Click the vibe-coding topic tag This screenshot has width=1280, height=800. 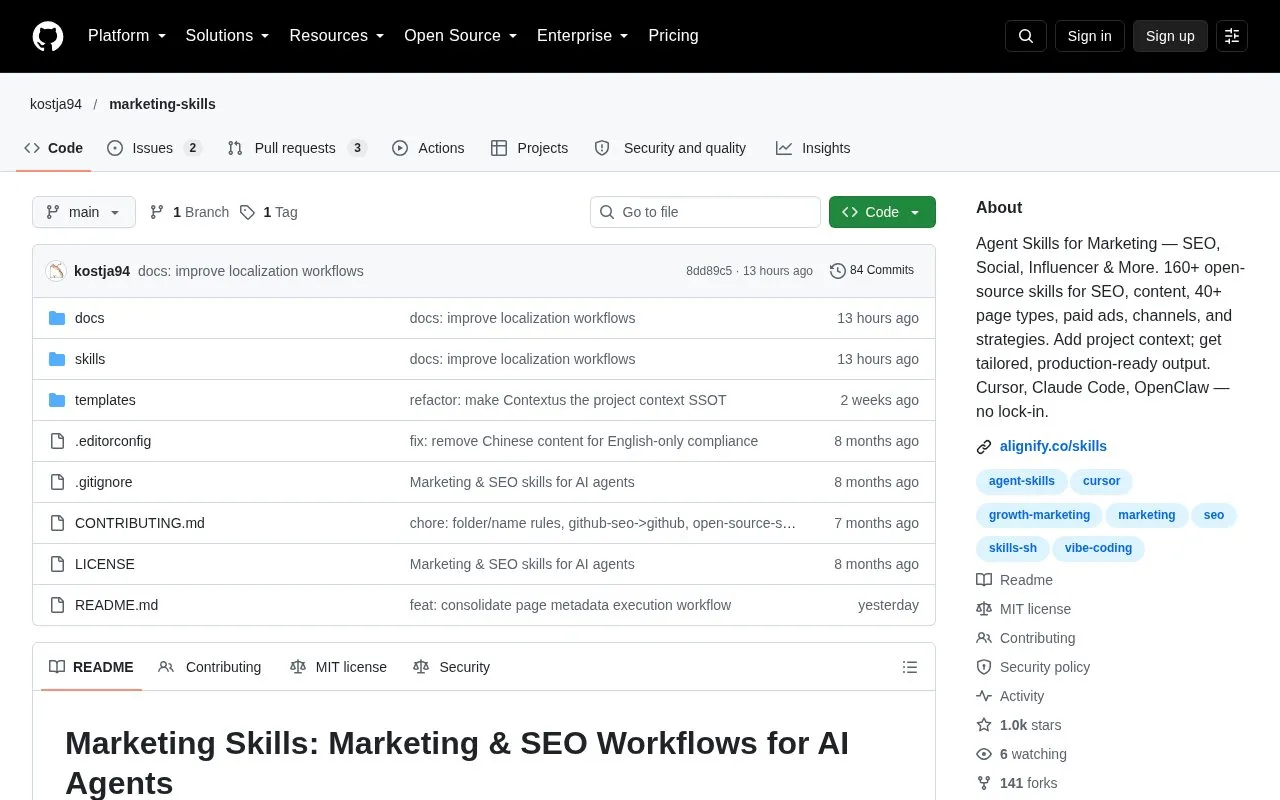click(1098, 548)
